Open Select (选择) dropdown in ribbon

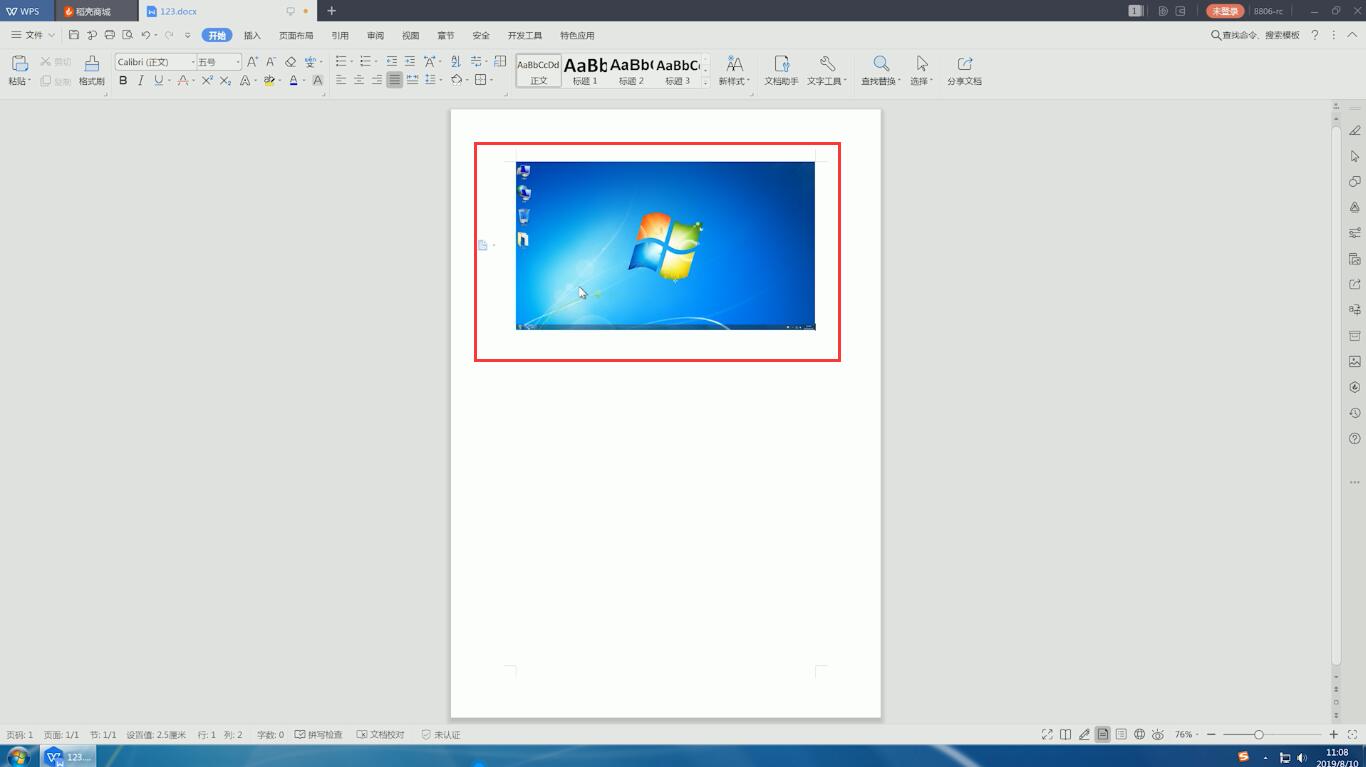pos(921,69)
